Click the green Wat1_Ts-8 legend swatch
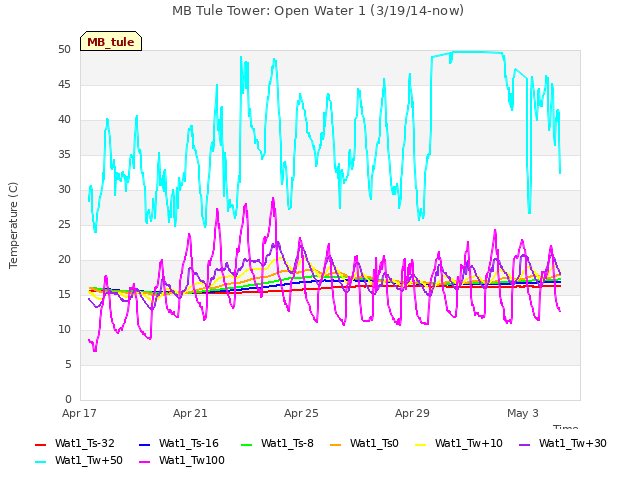This screenshot has height=480, width=640. [247, 444]
